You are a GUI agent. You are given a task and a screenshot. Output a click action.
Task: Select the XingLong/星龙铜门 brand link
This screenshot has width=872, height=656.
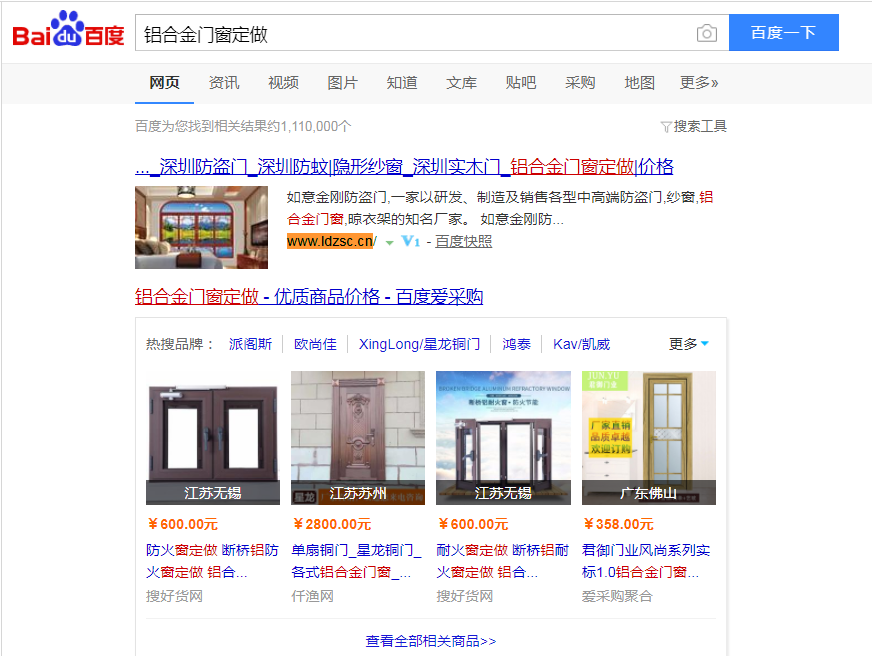[419, 344]
